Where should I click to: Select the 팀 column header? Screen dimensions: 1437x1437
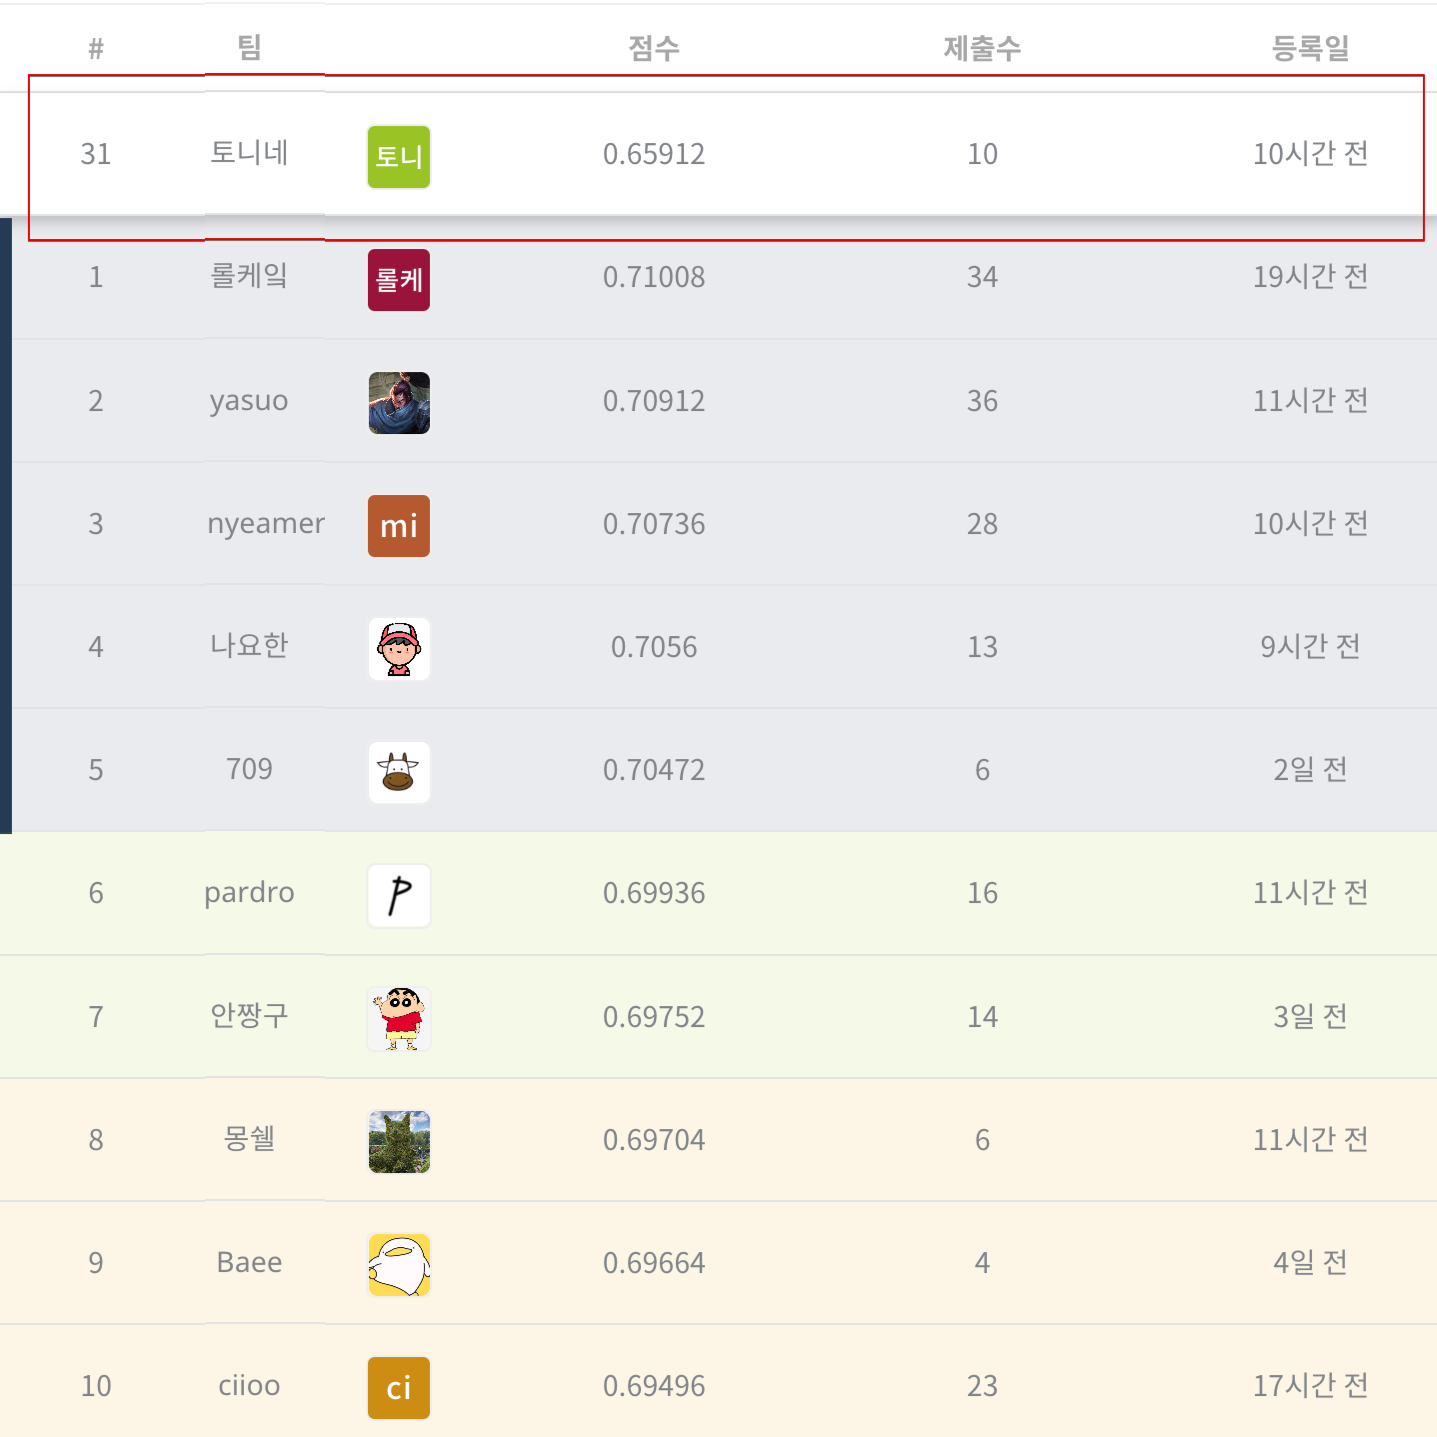249,47
